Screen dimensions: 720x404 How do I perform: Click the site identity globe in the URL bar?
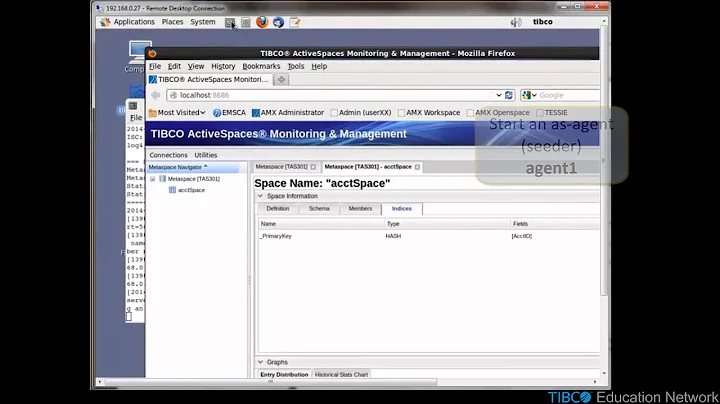point(173,95)
